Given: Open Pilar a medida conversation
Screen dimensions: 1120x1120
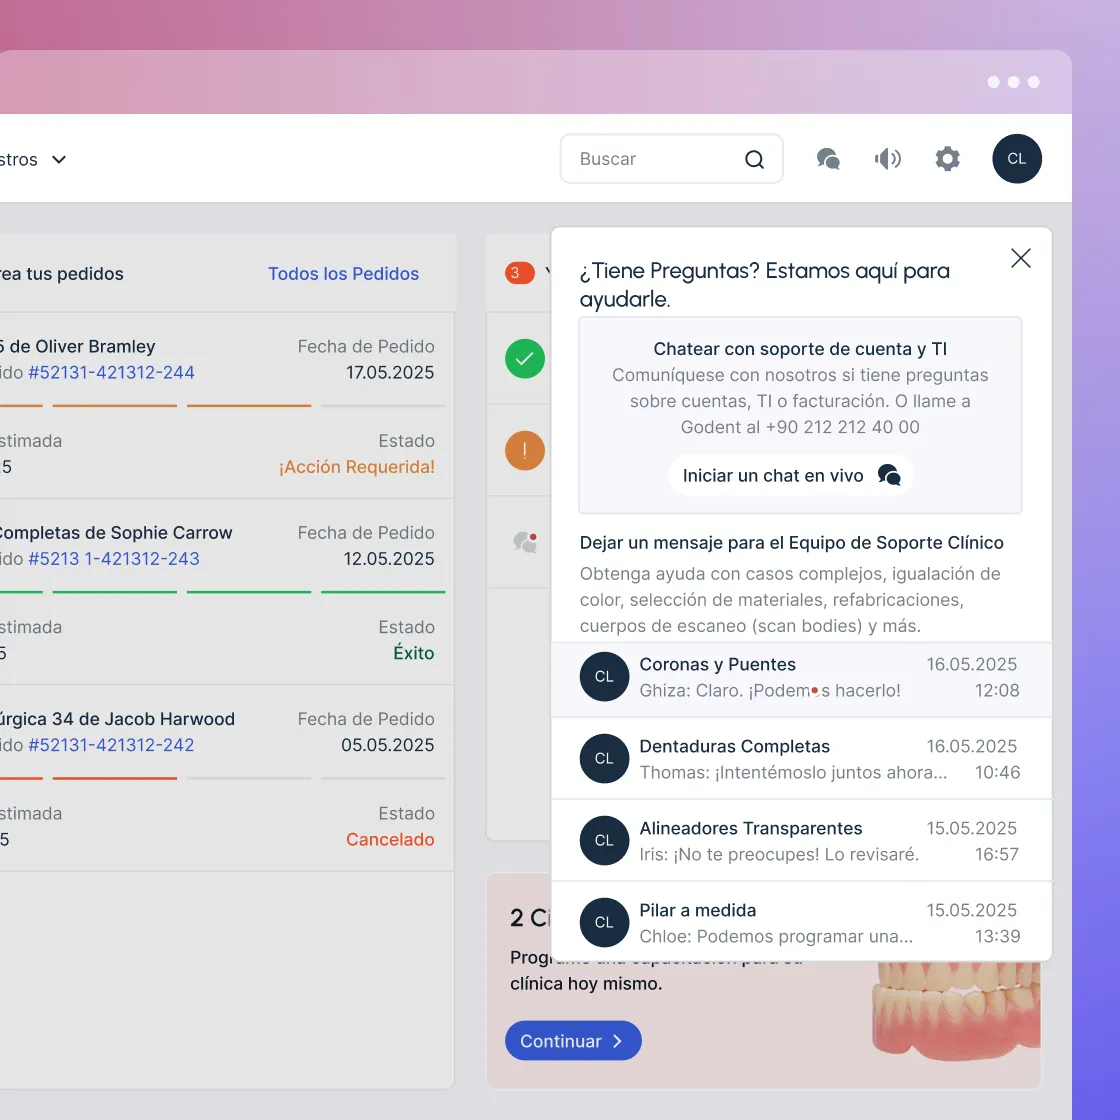Looking at the screenshot, I should [801, 922].
